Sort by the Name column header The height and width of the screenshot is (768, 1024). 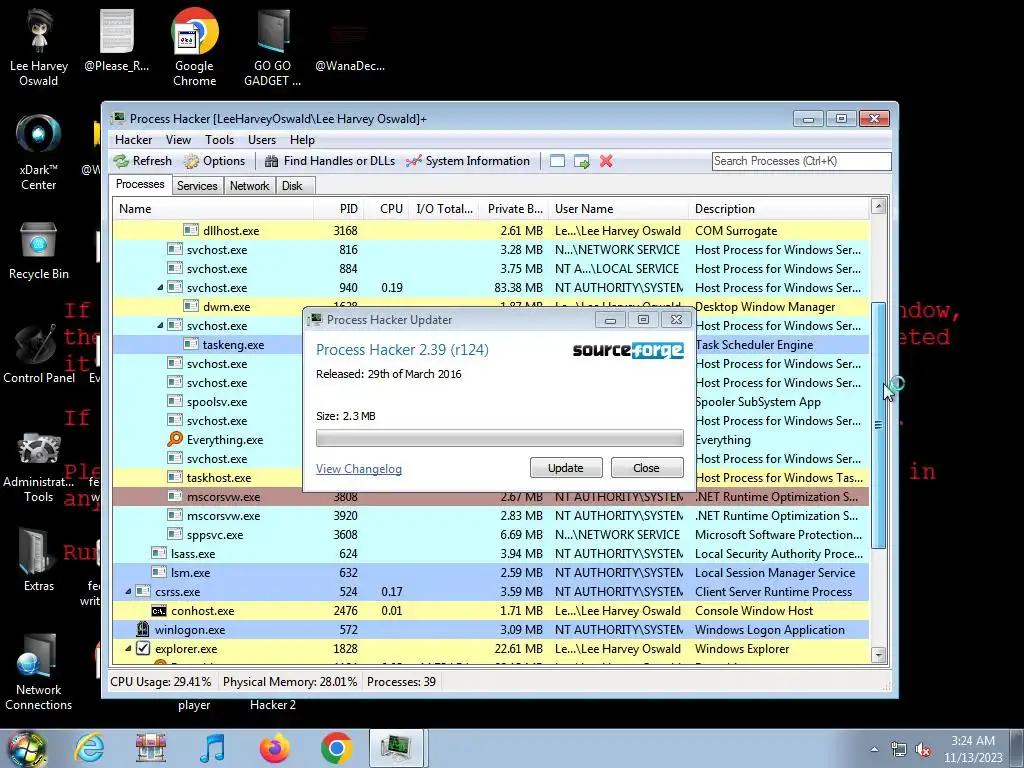[213, 209]
